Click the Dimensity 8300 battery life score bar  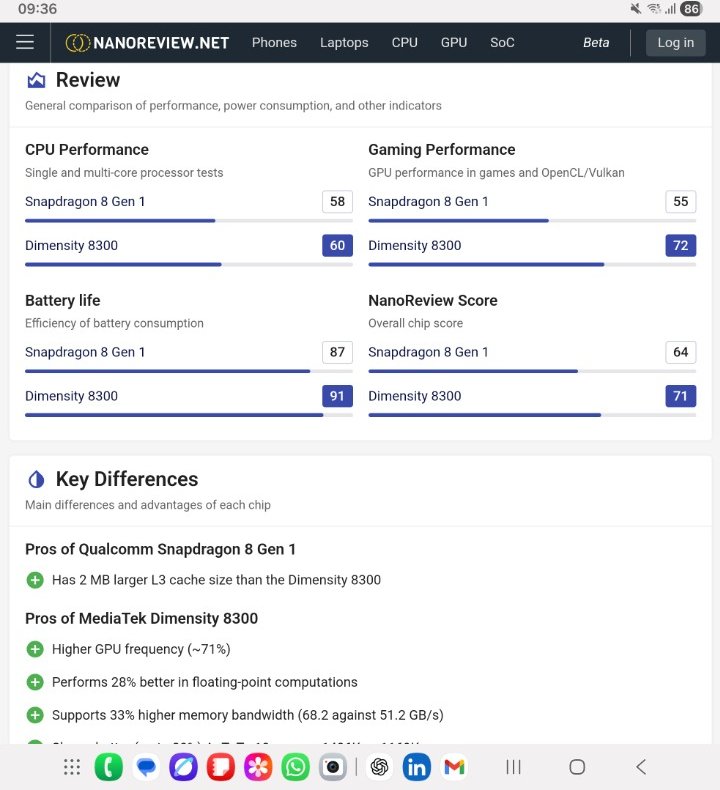click(189, 415)
